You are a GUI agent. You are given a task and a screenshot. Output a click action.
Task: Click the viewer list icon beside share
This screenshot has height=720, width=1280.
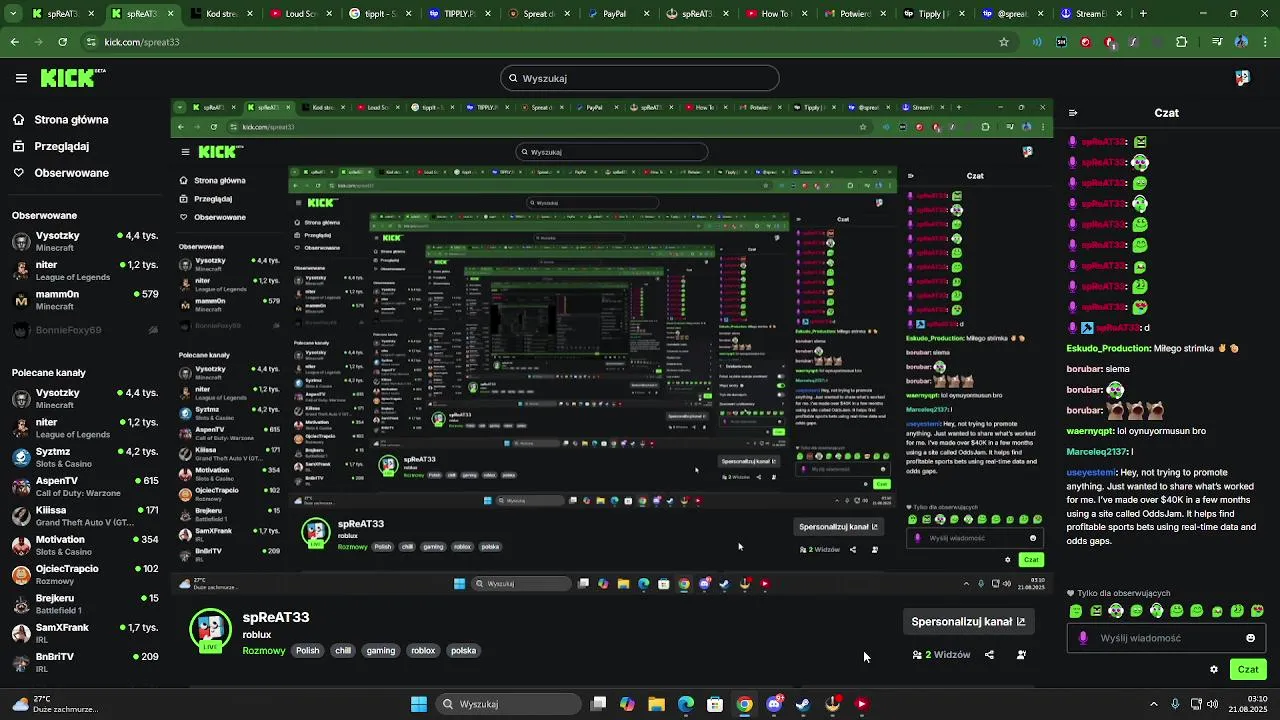[x=1021, y=655]
